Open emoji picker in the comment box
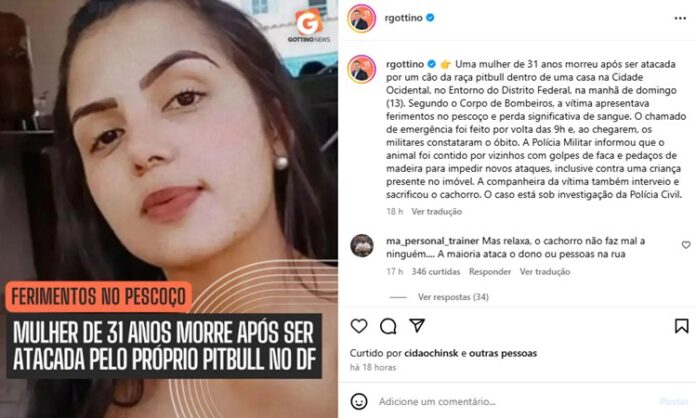Screen dimensions: 696x418 (359, 402)
